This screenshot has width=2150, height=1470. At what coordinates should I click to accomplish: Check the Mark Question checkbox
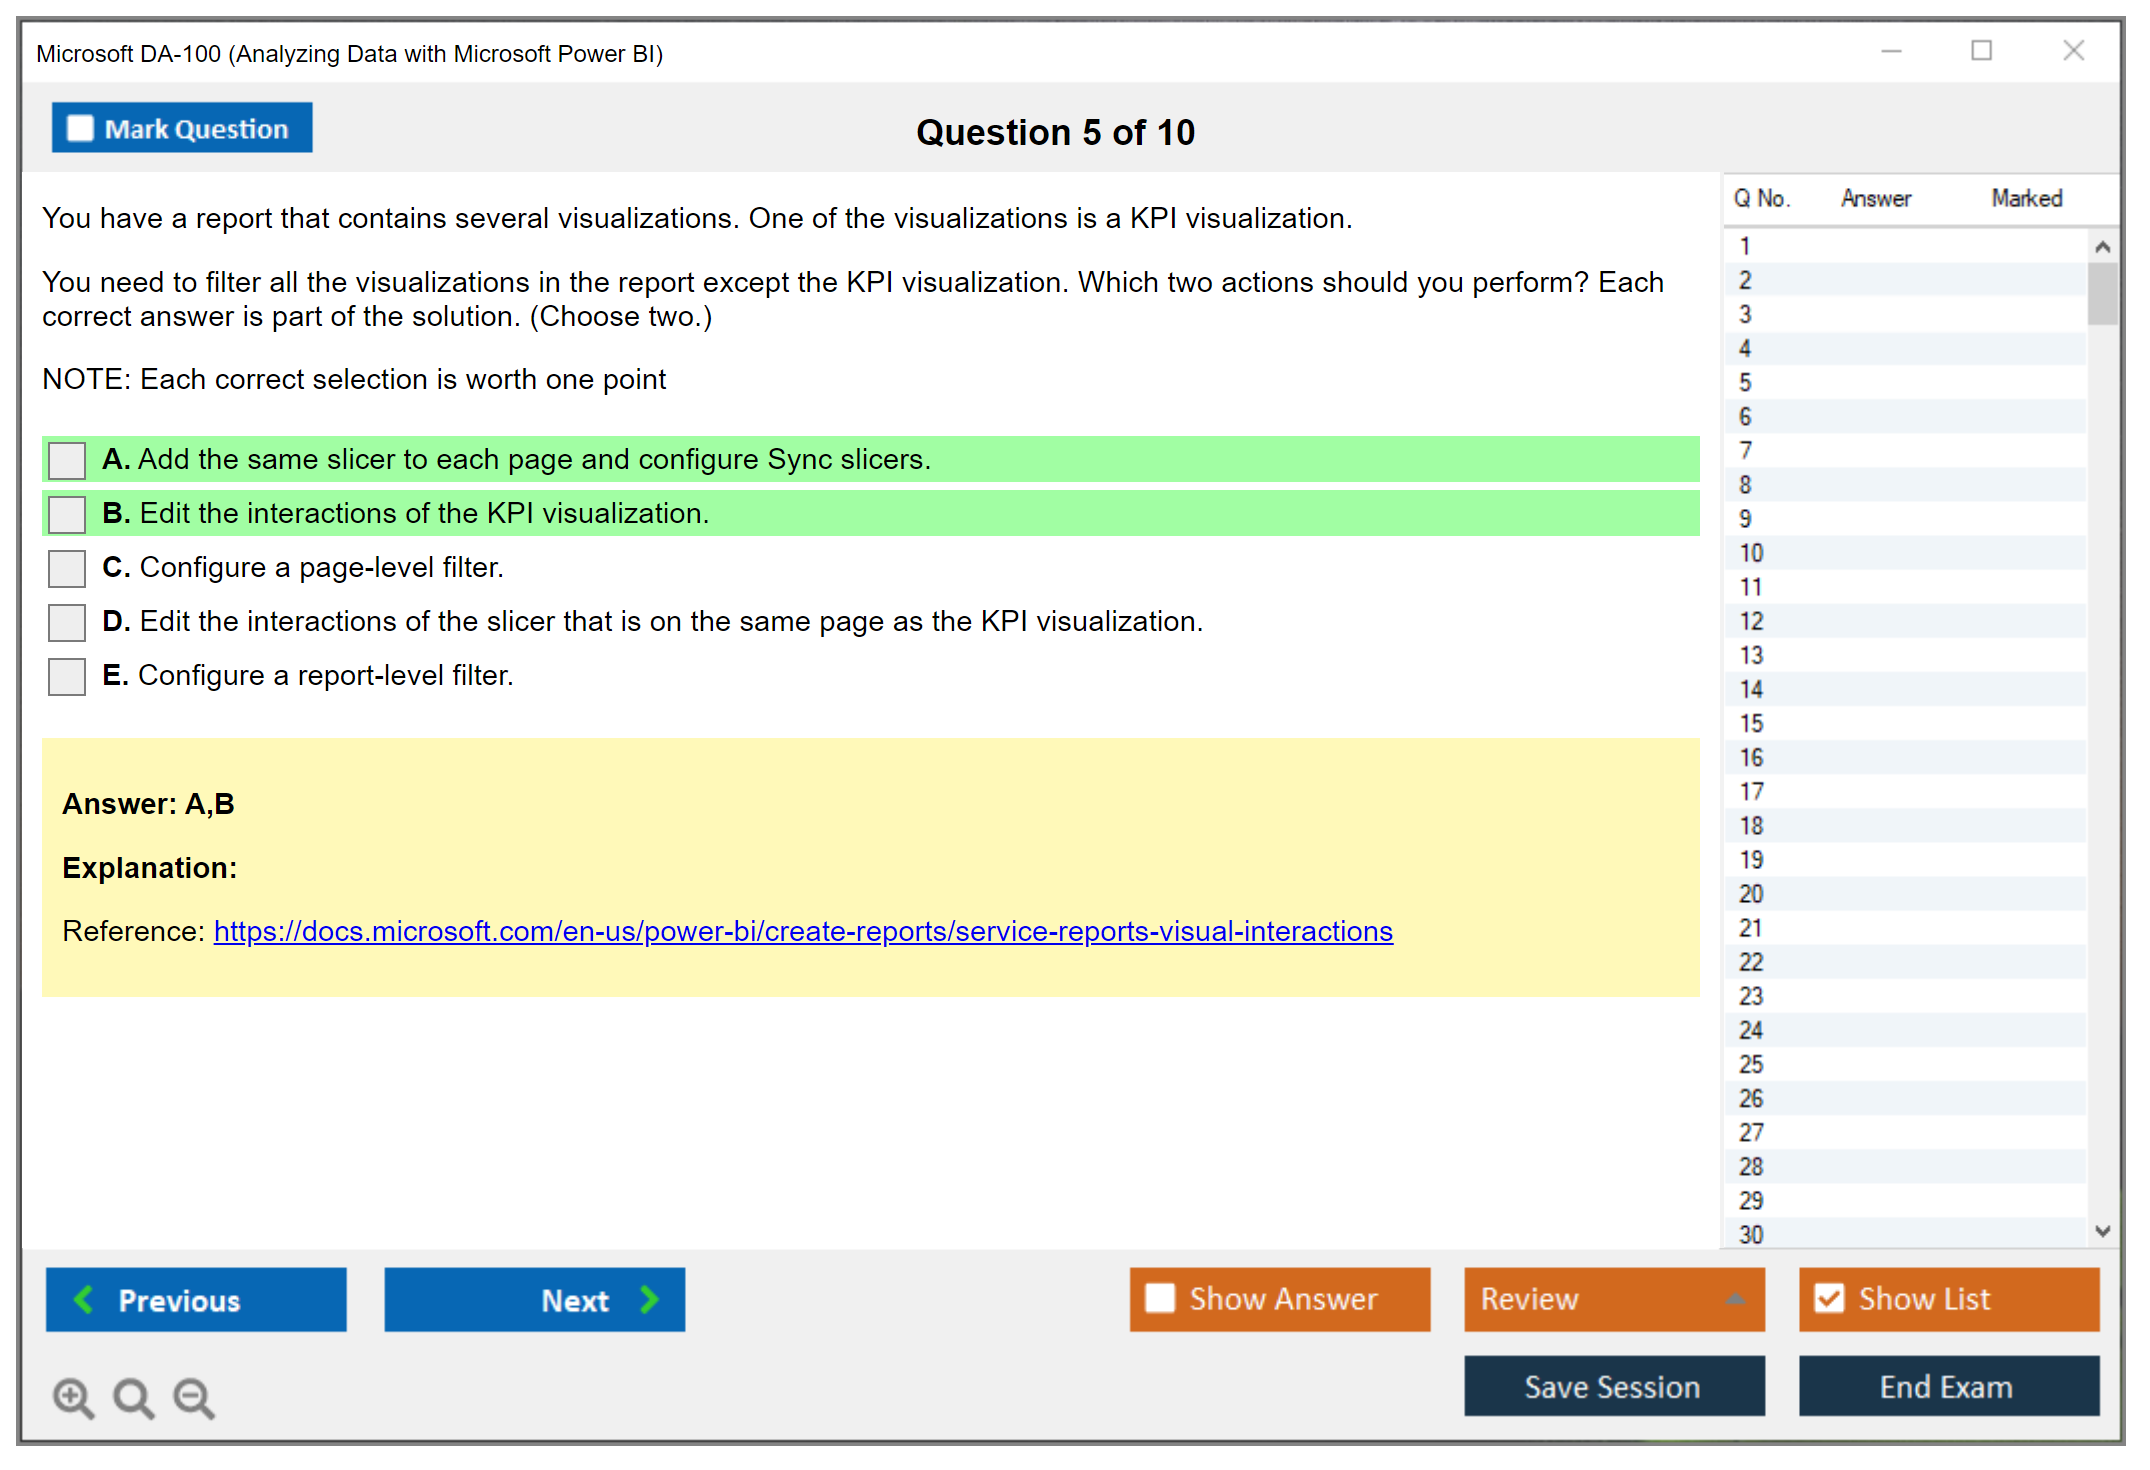tap(80, 129)
